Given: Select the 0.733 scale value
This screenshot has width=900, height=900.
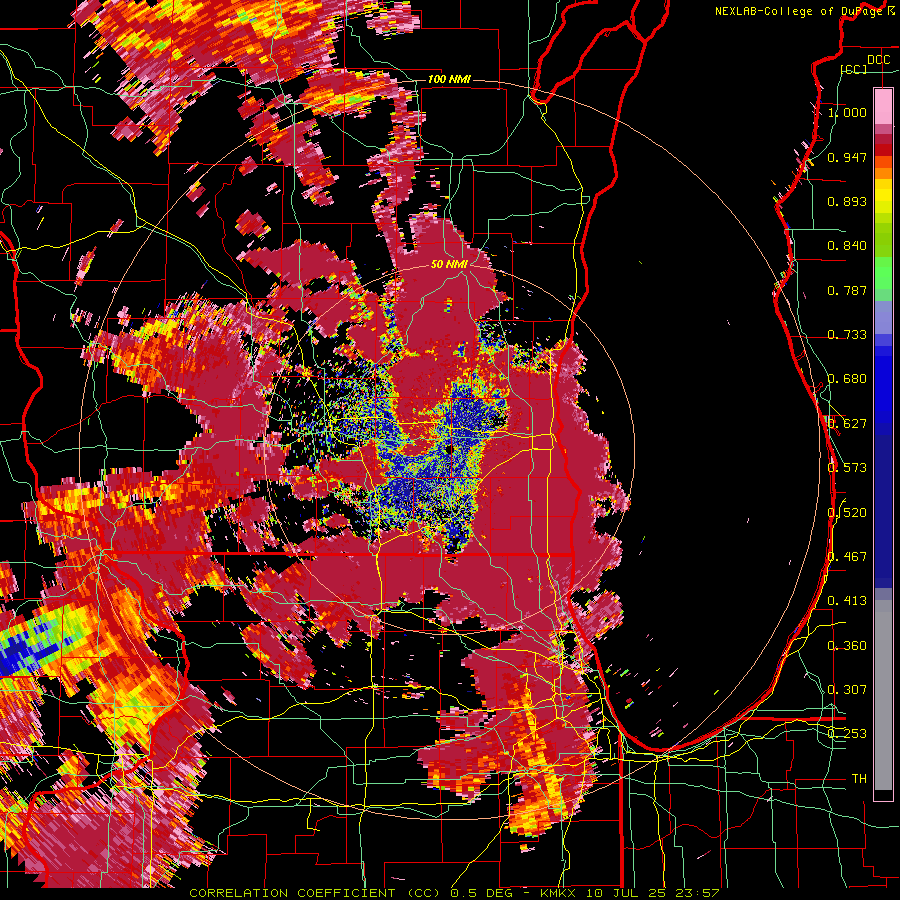Looking at the screenshot, I should pyautogui.click(x=847, y=335).
